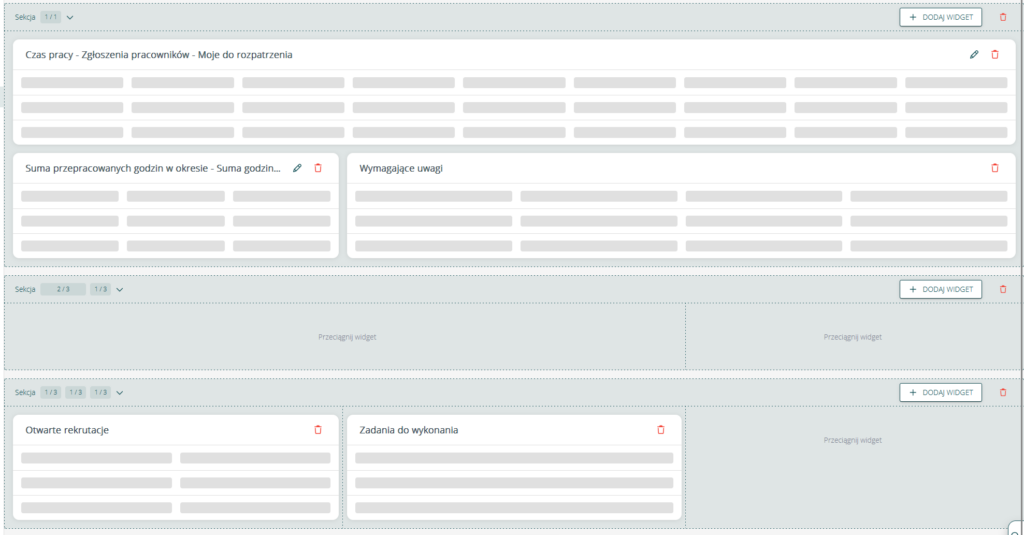Viewport: 1024px width, 535px height.
Task: Click pencil icon on Suma przepracowanych godzin widget
Action: pyautogui.click(x=297, y=168)
